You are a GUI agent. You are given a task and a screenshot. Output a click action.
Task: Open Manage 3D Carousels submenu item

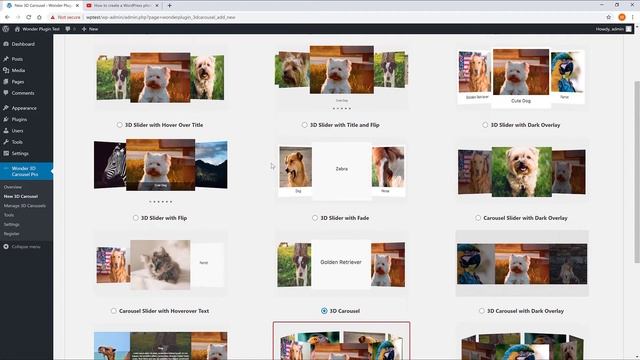coord(24,206)
